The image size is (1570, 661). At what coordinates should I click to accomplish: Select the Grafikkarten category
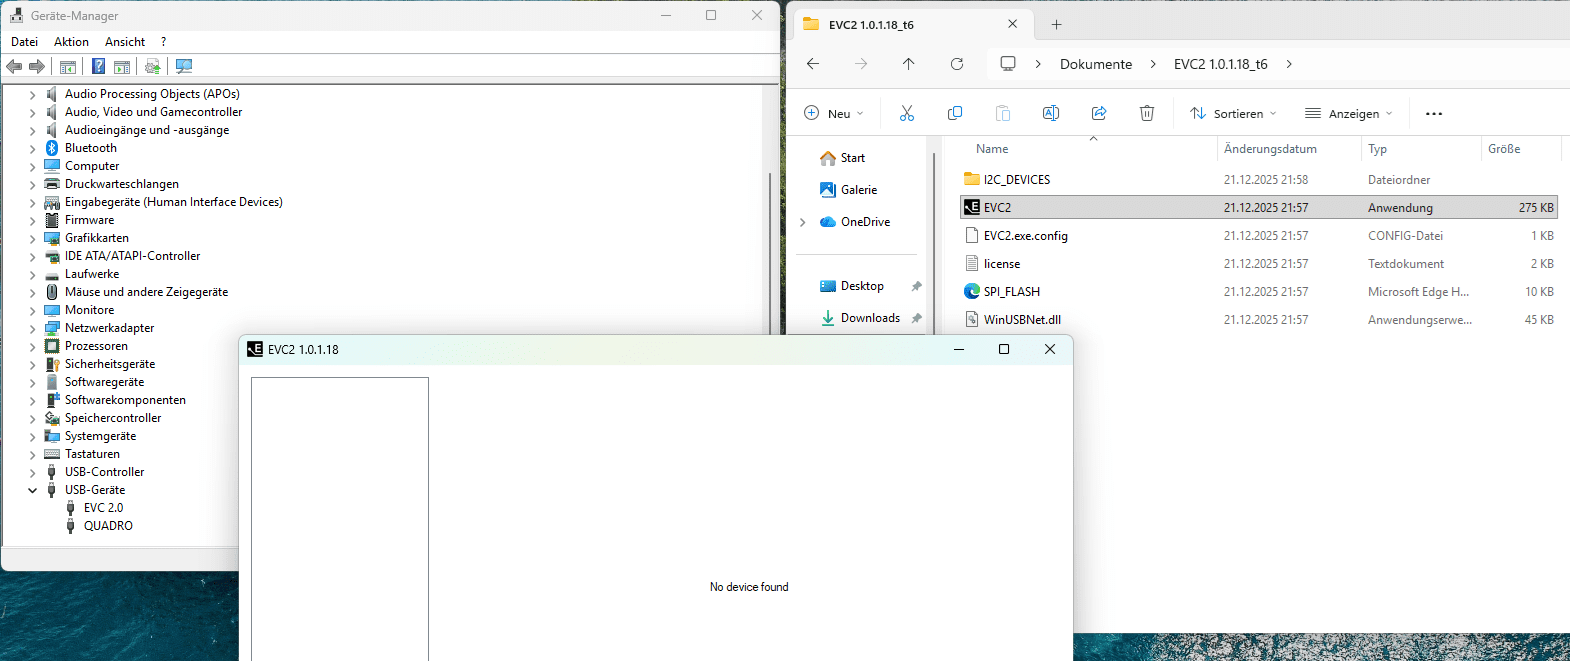click(97, 238)
